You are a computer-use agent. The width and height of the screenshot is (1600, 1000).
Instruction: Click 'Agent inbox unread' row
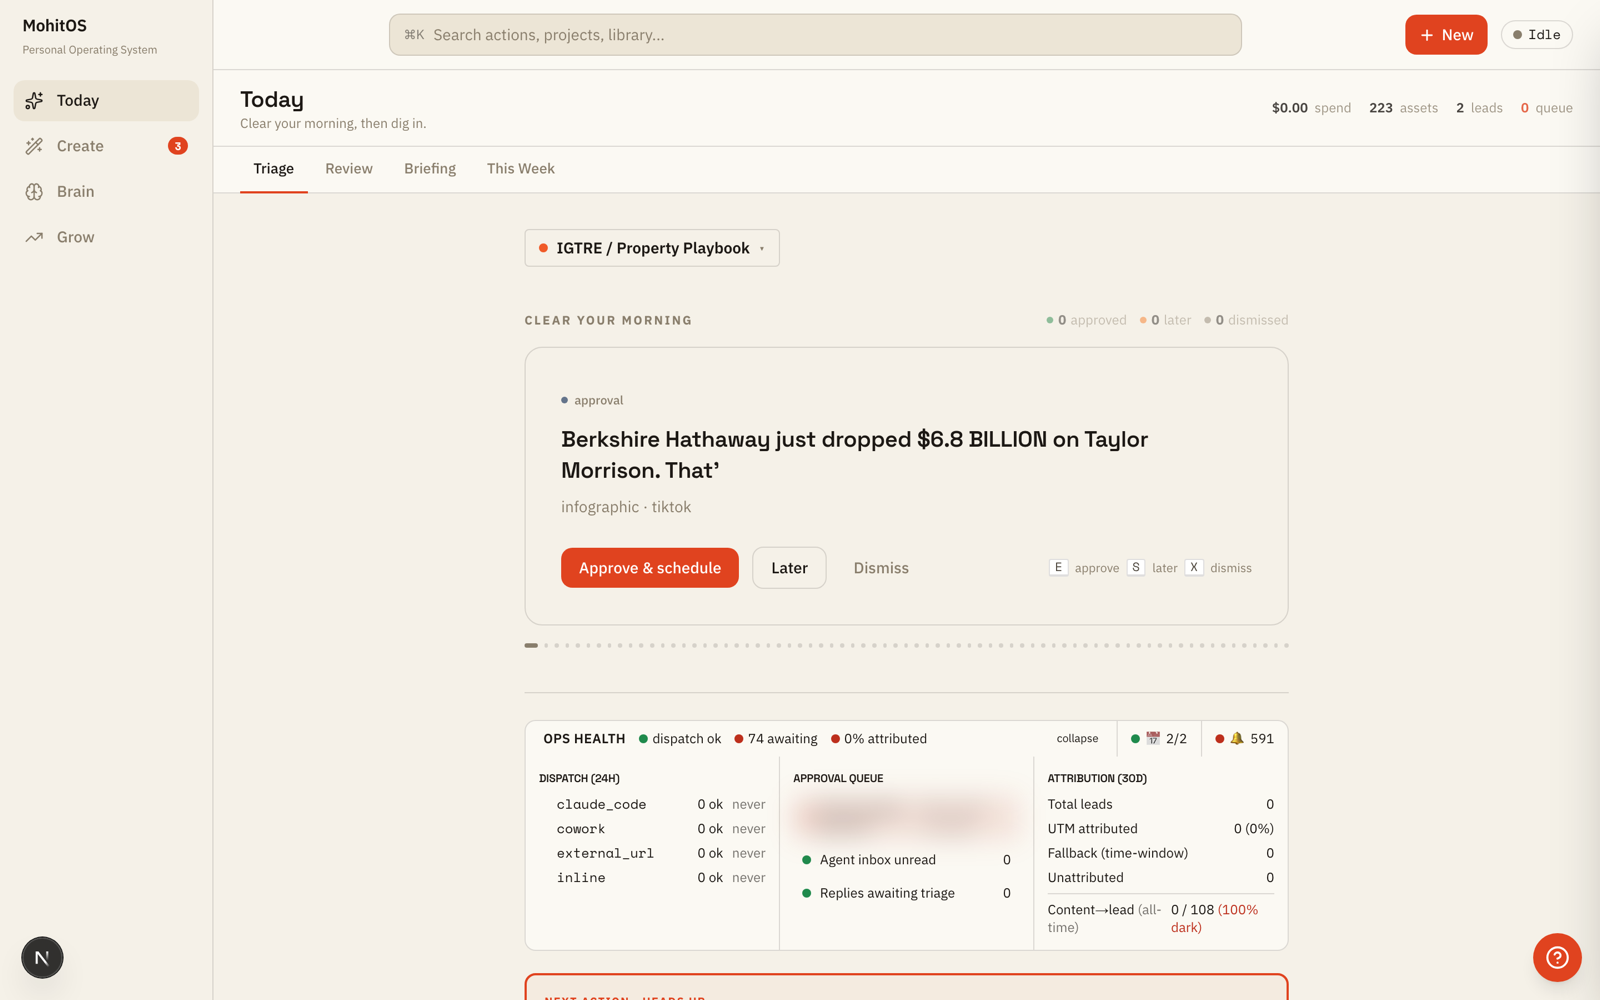[x=906, y=860]
